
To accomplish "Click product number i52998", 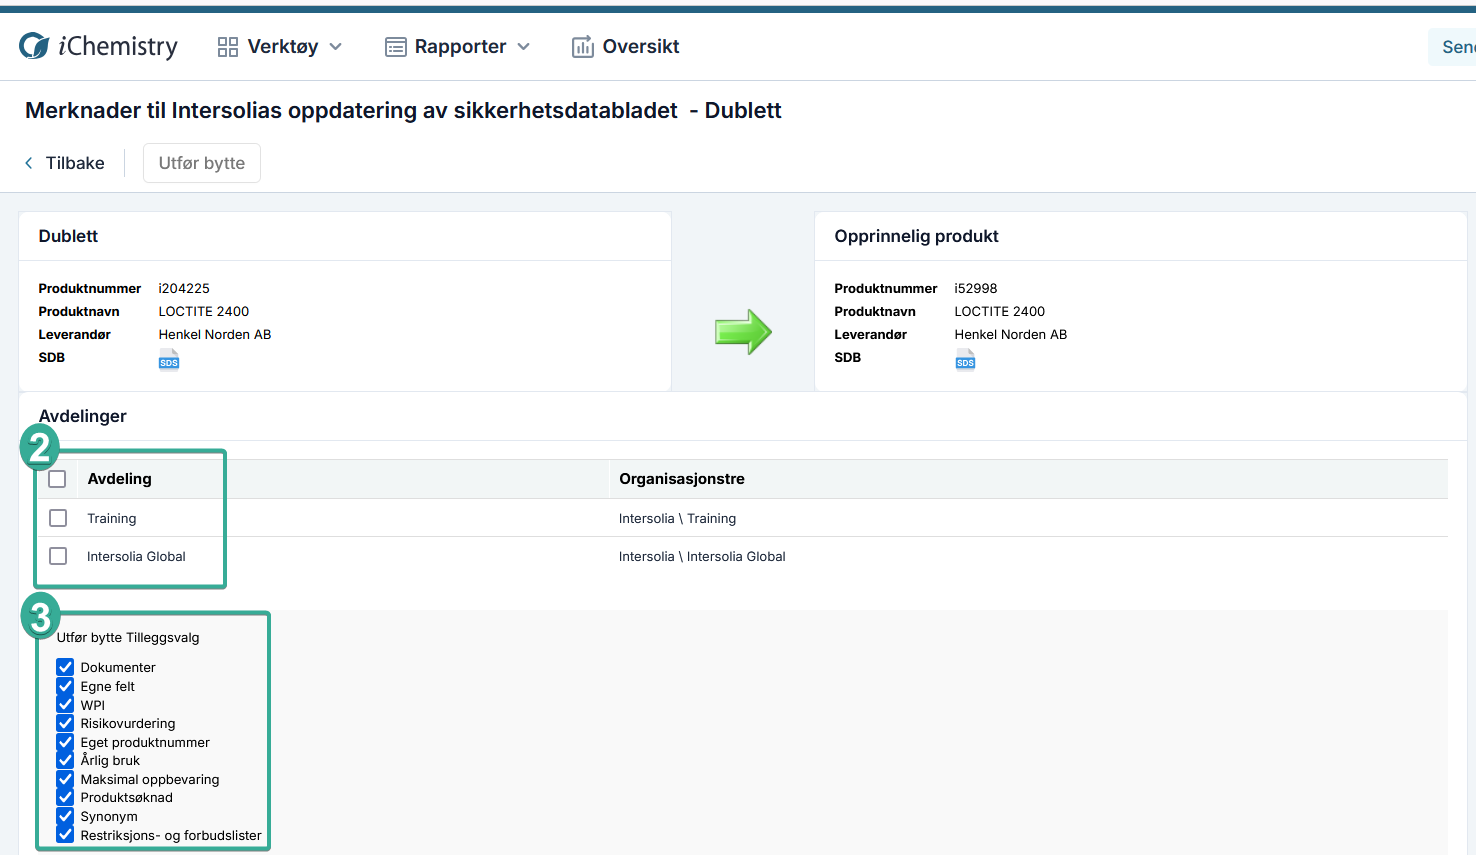I will pos(976,288).
